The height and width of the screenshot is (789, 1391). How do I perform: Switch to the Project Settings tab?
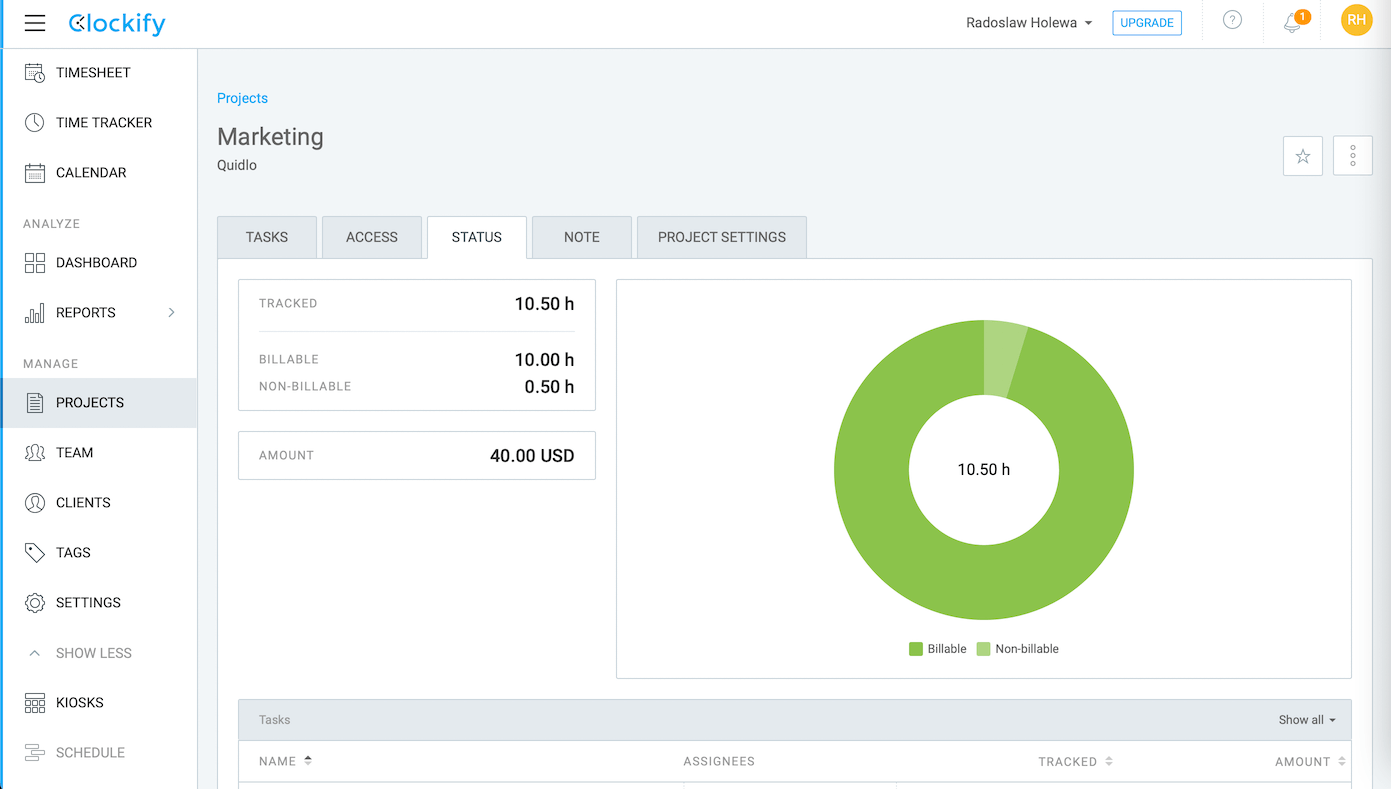coord(721,237)
